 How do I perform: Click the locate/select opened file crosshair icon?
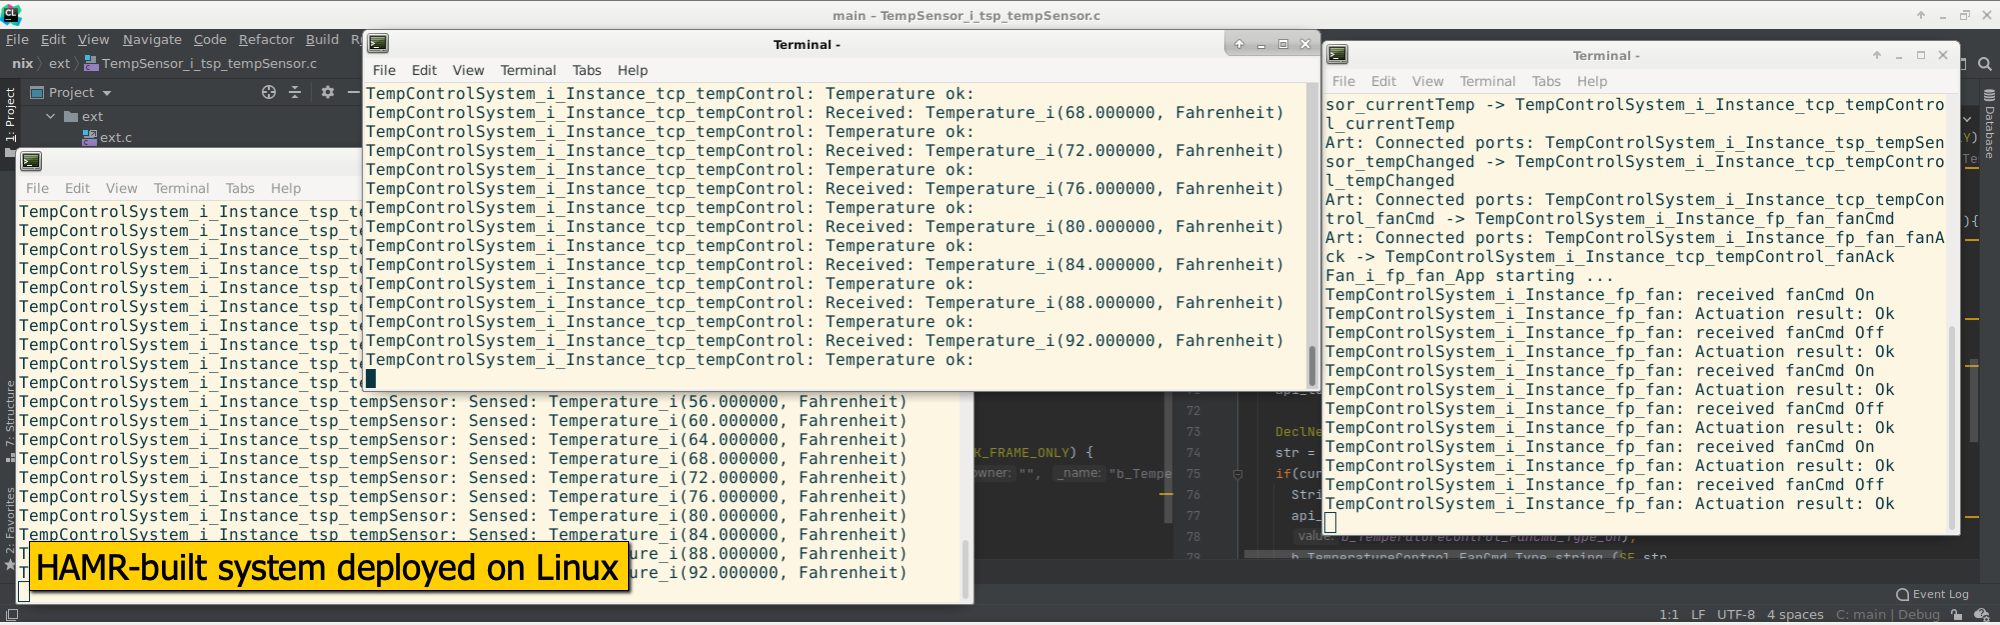268,92
